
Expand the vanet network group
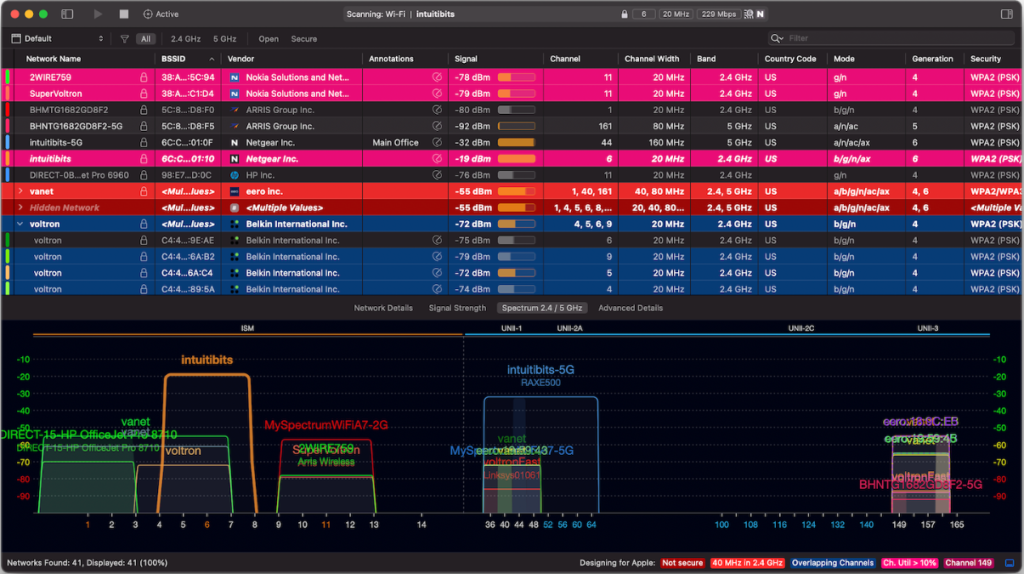pos(20,190)
